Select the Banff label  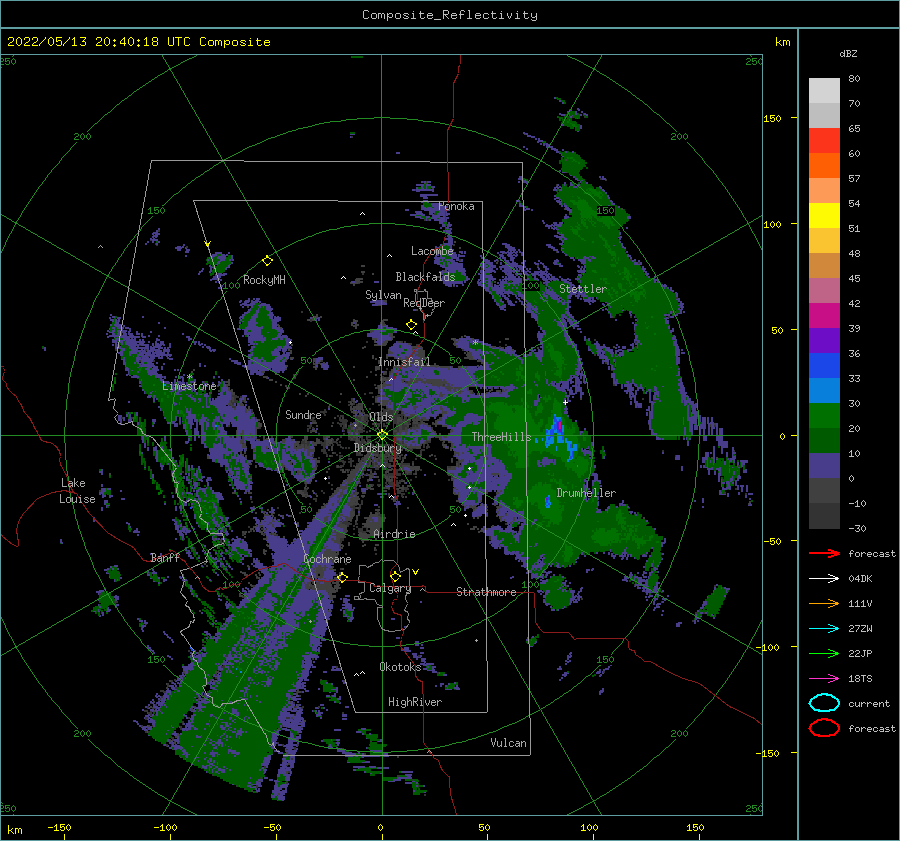pos(165,558)
